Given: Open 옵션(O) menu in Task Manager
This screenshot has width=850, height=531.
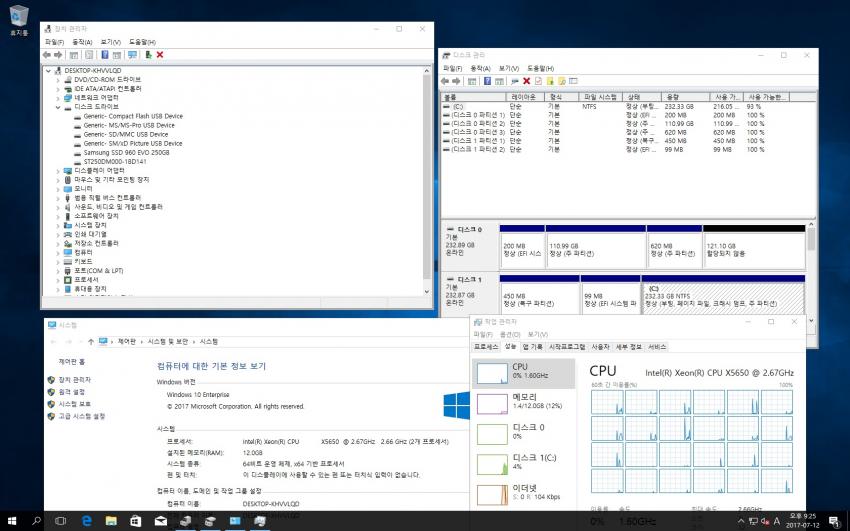Looking at the screenshot, I should [x=510, y=334].
